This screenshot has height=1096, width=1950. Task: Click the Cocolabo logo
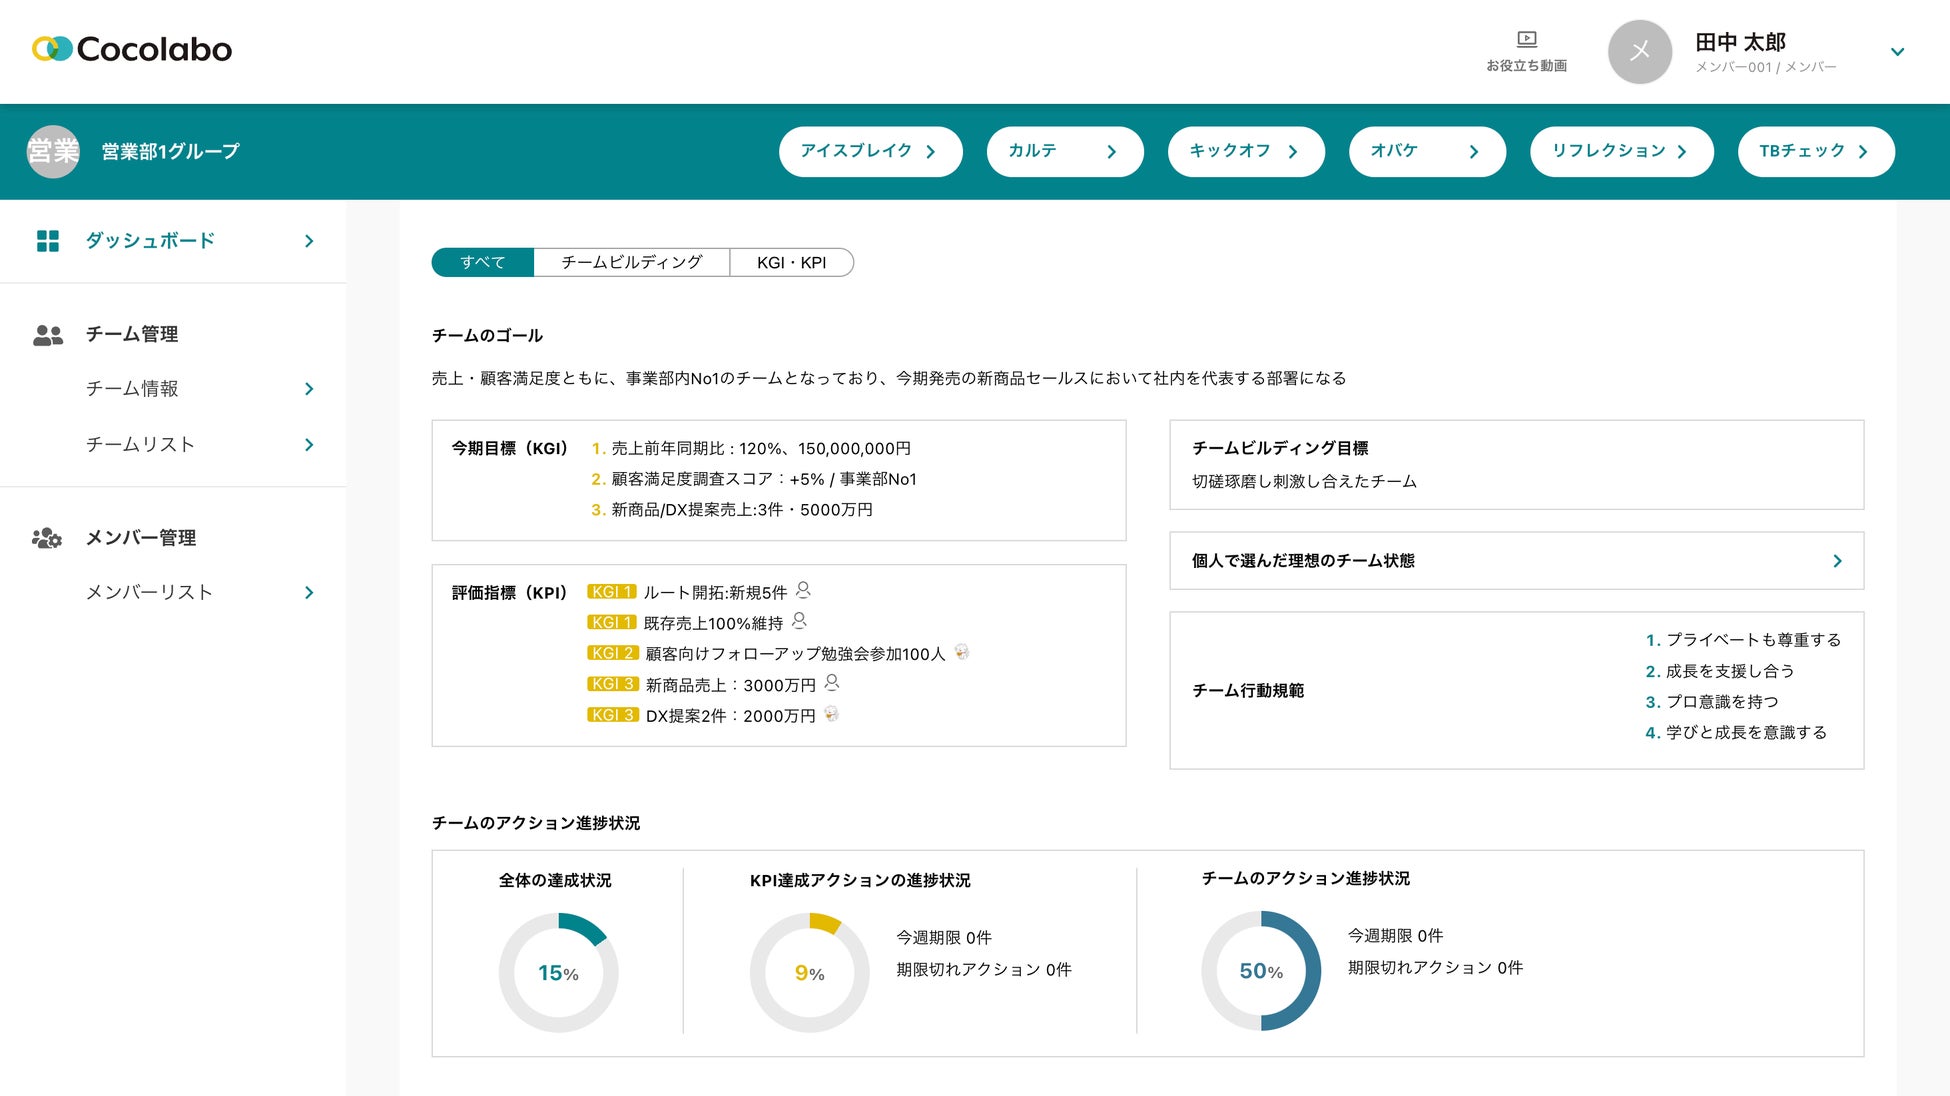pos(132,49)
